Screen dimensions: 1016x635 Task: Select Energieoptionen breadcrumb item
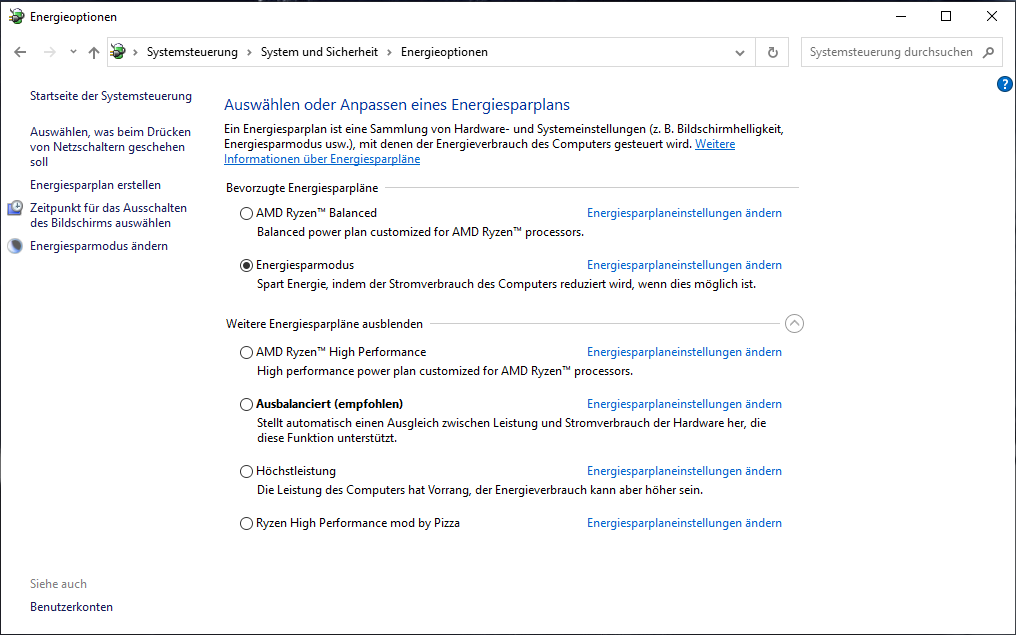444,52
